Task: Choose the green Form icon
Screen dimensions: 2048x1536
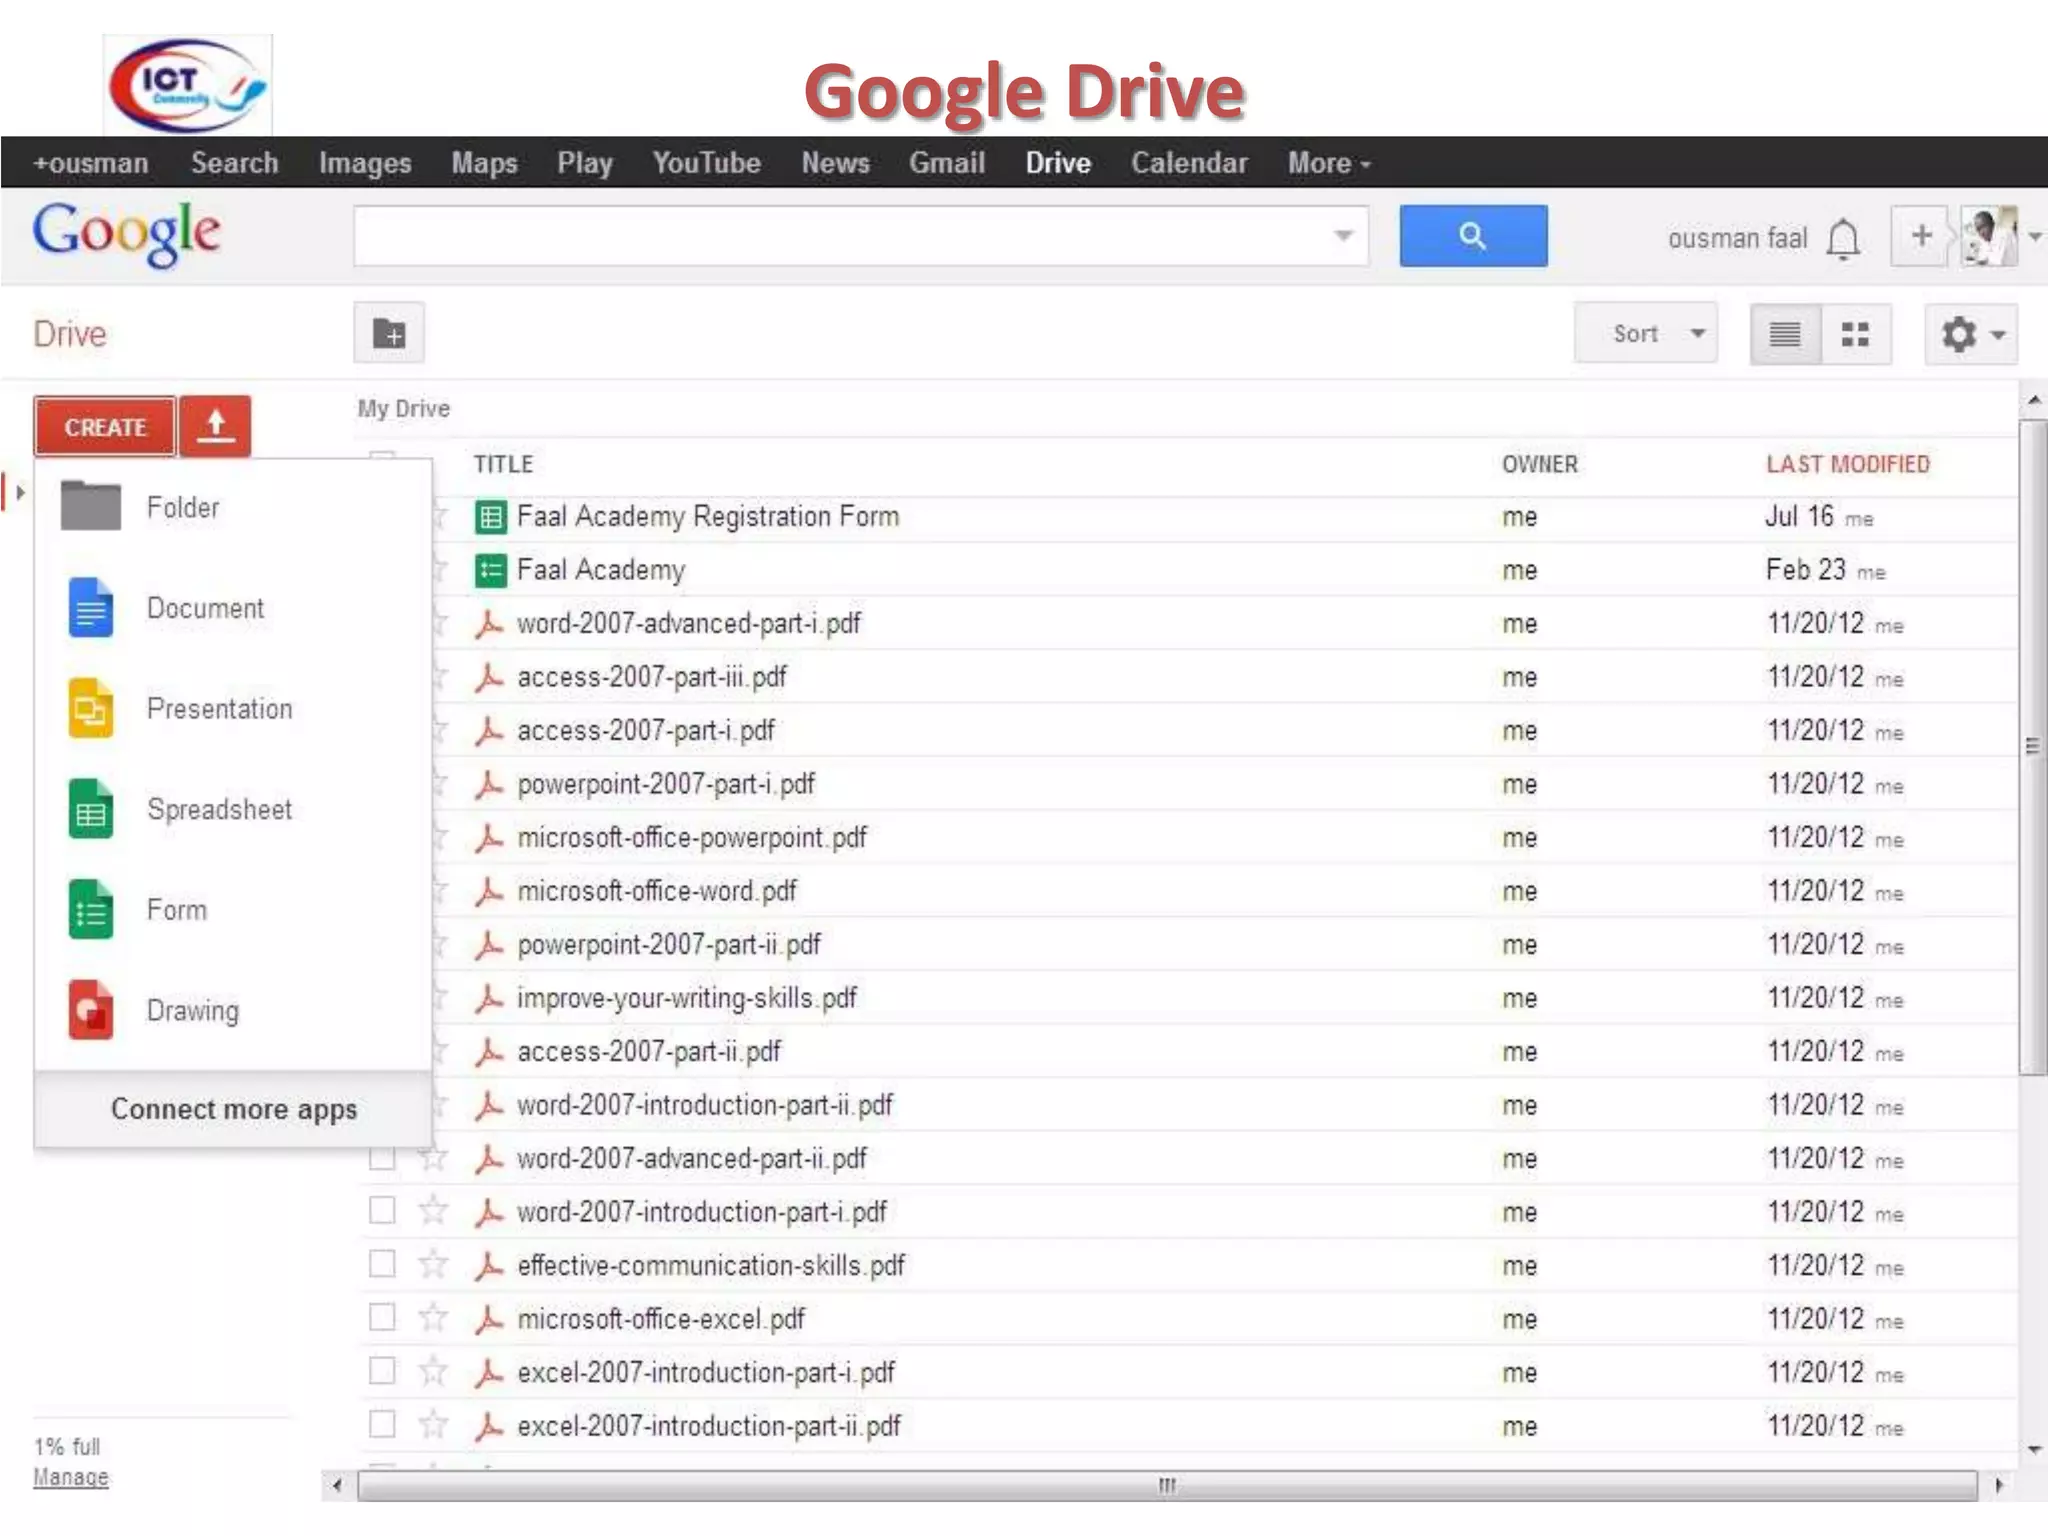Action: coord(91,910)
